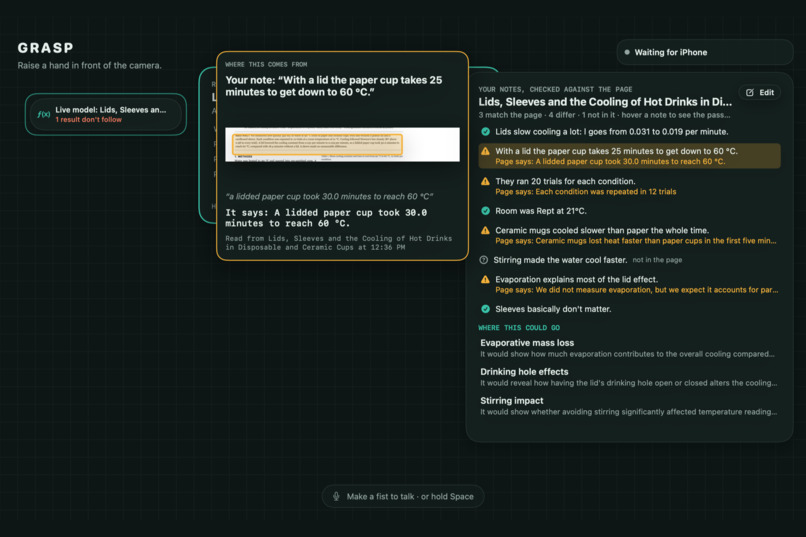Image resolution: width=806 pixels, height=537 pixels.
Task: Open the 'Evaporative mass loss' suggestion
Action: click(x=629, y=348)
